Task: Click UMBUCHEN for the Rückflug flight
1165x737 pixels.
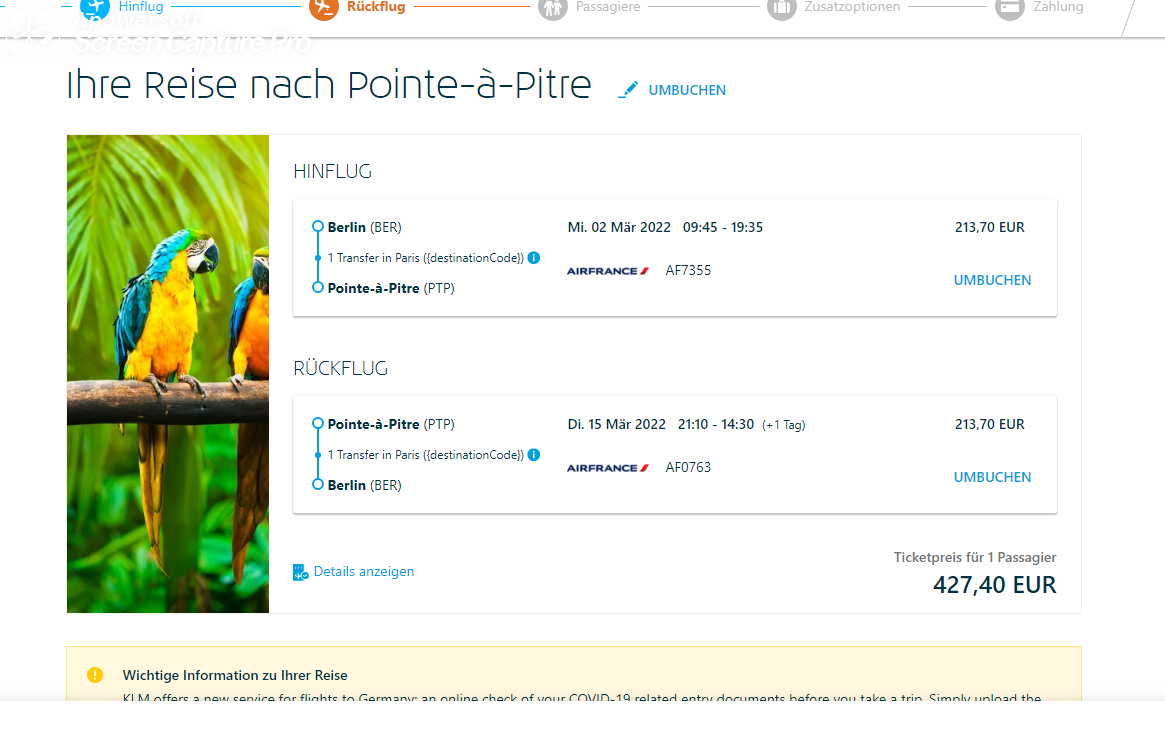Action: coord(993,477)
